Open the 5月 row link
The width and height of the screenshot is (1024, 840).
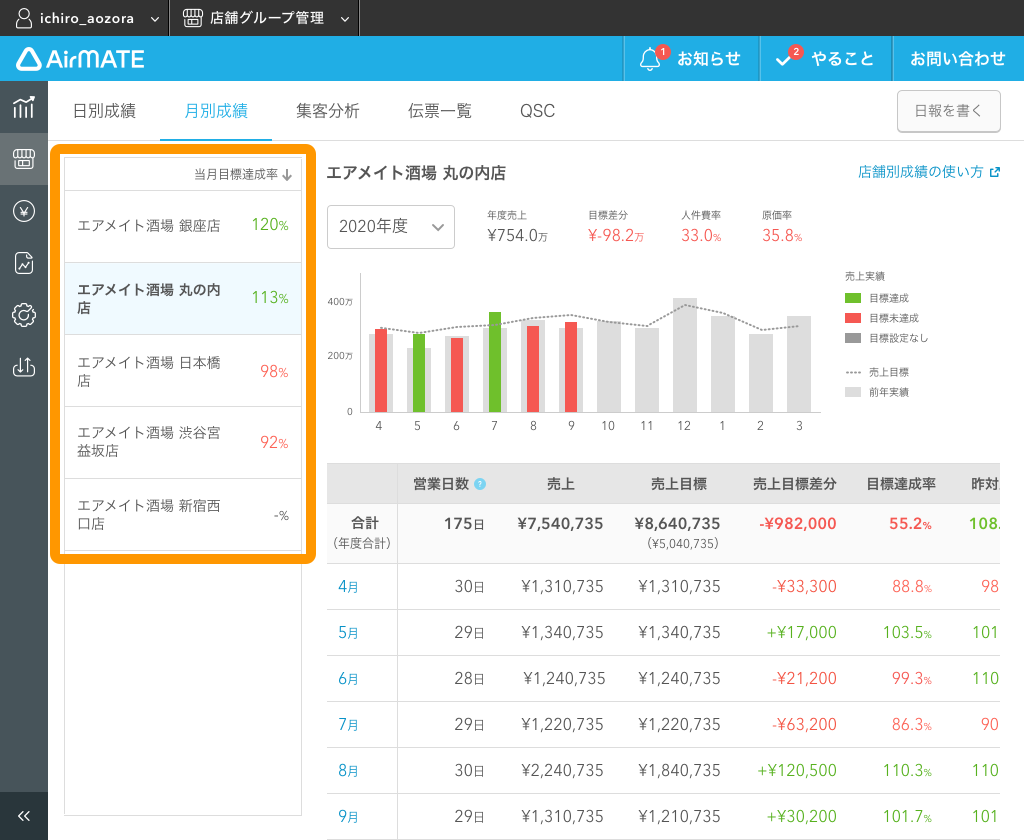pos(348,632)
